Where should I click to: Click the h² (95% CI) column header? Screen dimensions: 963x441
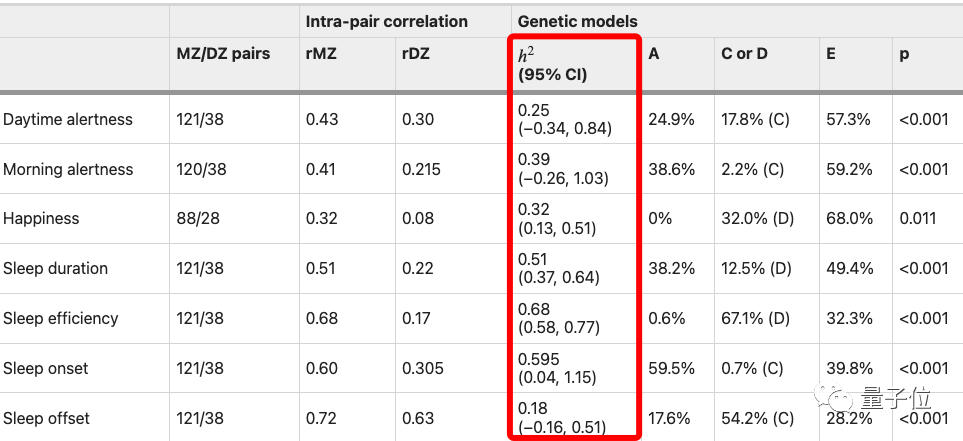pyautogui.click(x=552, y=64)
